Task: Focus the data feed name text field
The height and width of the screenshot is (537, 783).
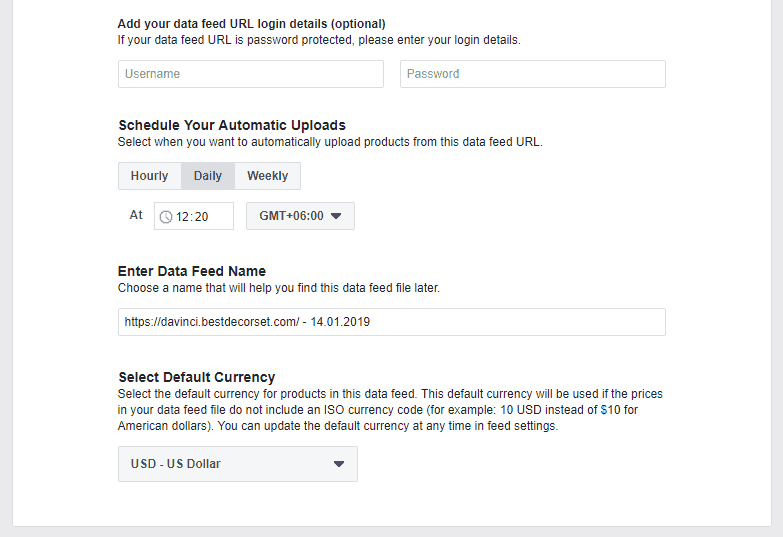Action: (x=391, y=322)
